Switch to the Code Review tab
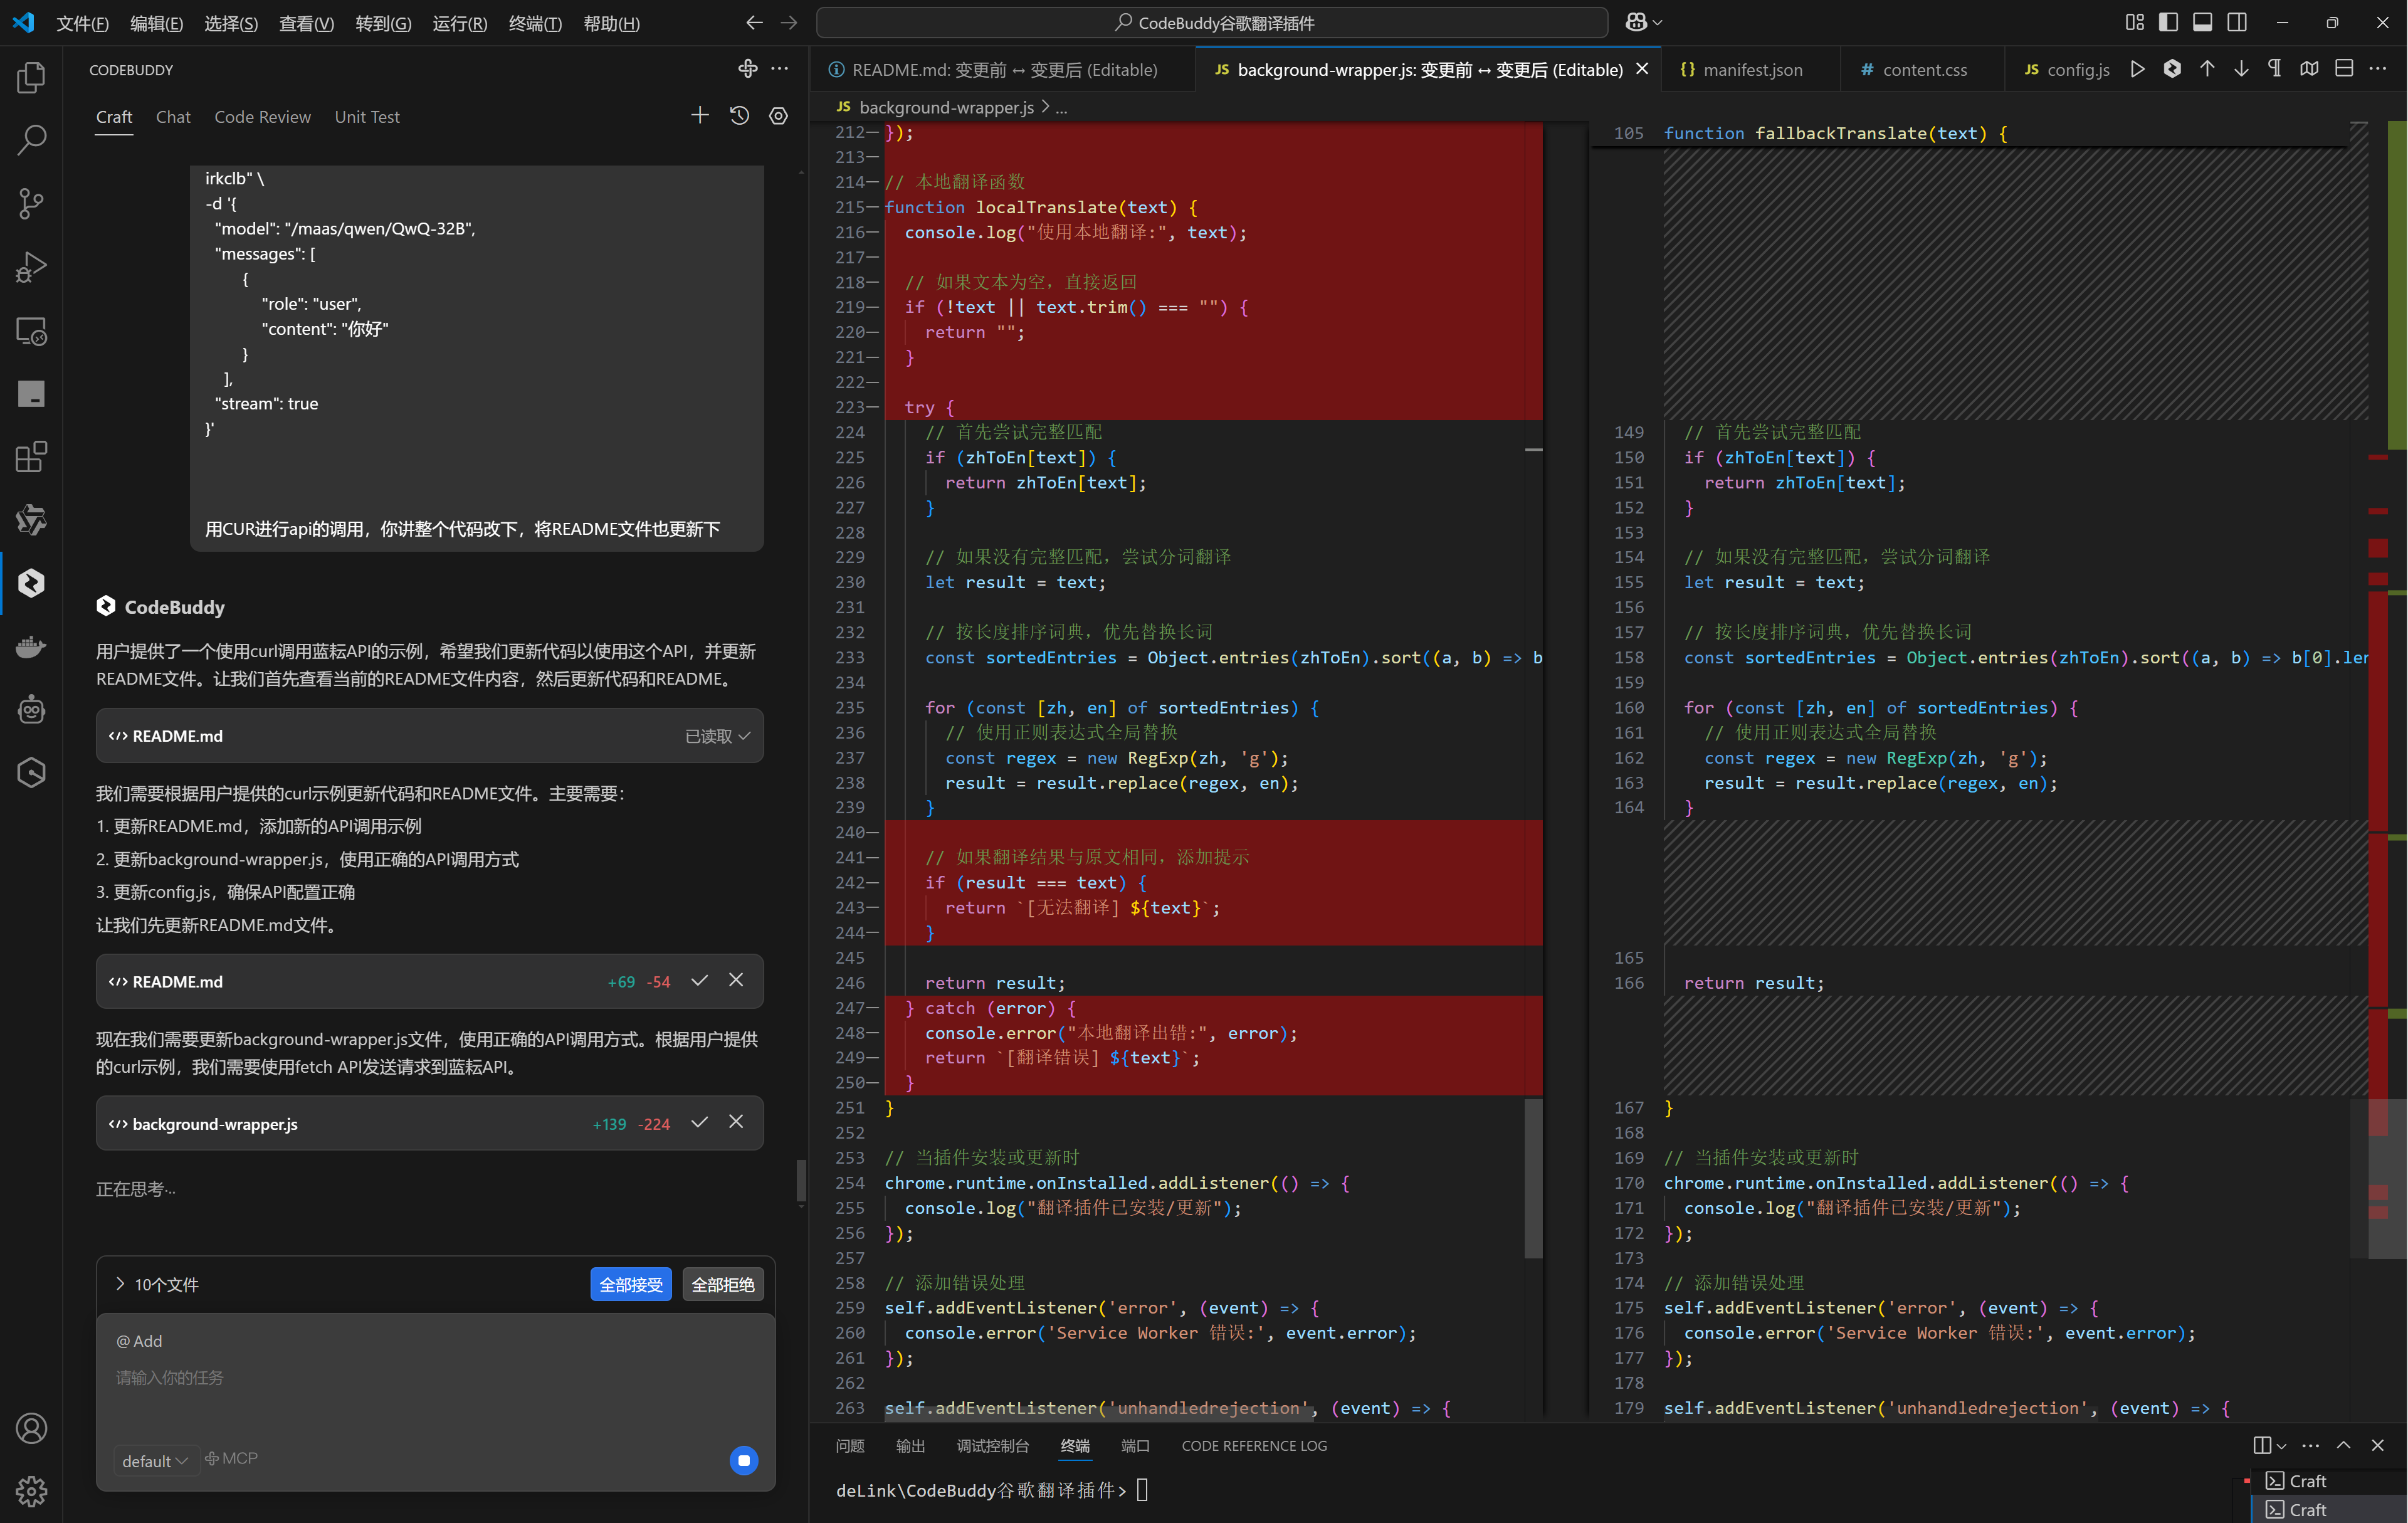The image size is (2408, 1523). coord(262,117)
